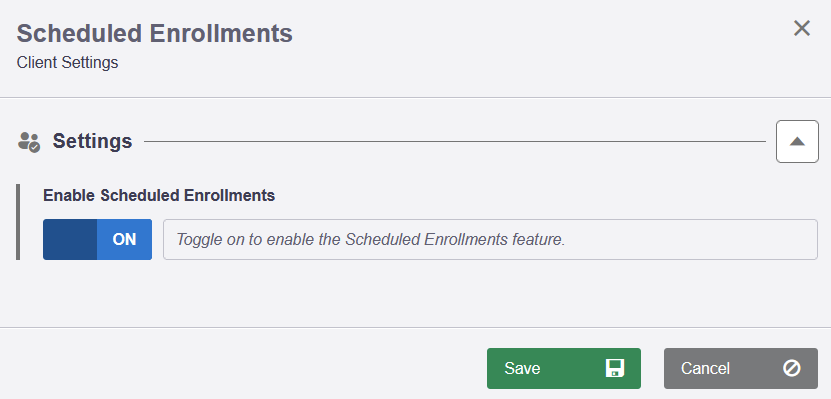This screenshot has width=831, height=399.
Task: Cancel the client settings changes
Action: click(741, 368)
